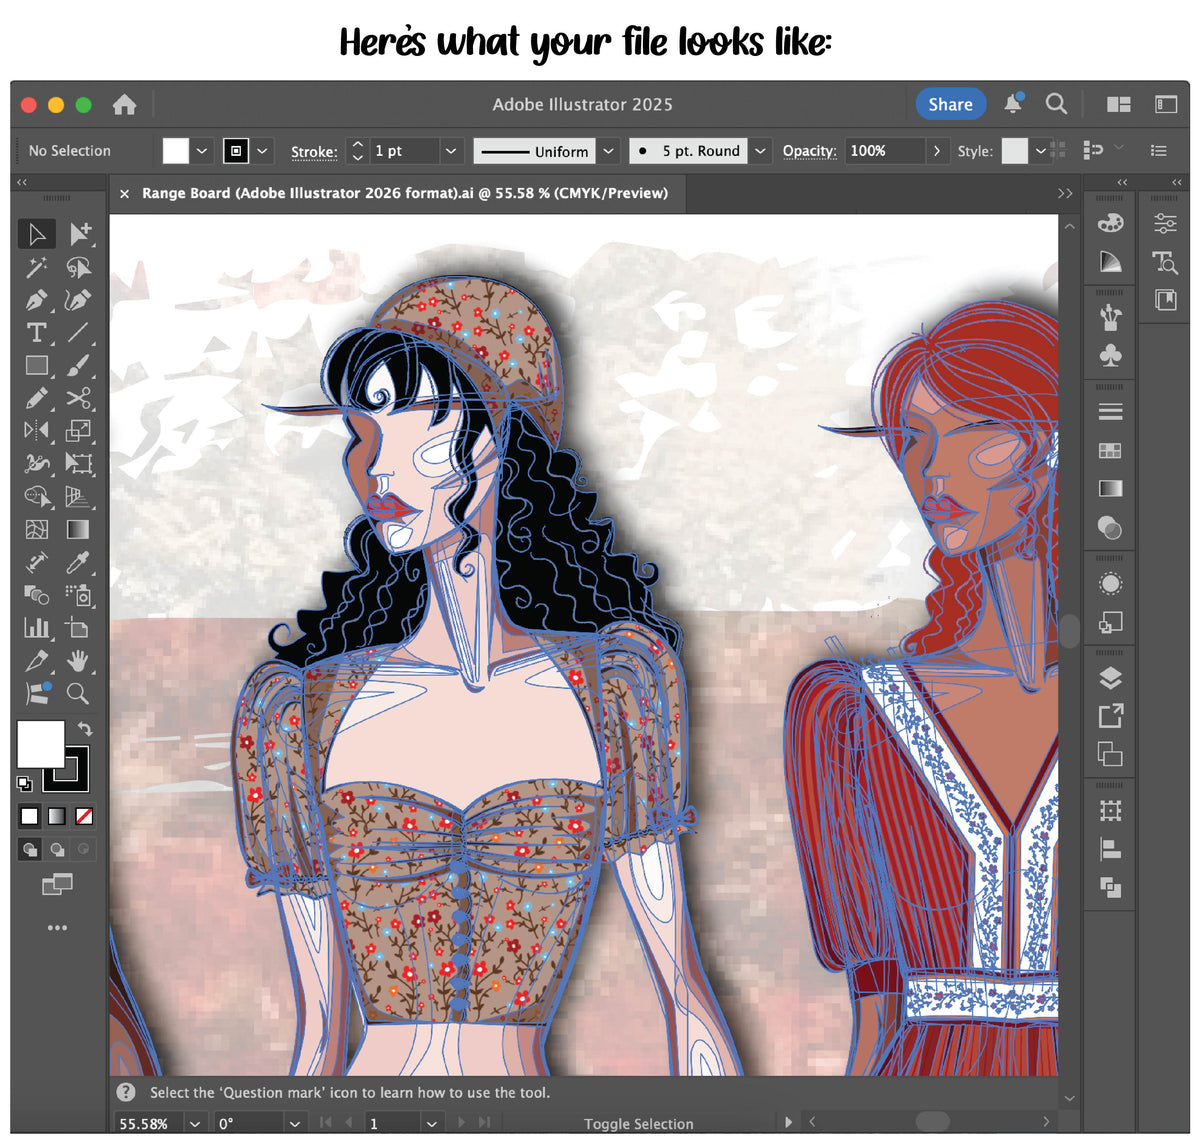The image size is (1200, 1142).
Task: Select the Symbol Sprayer tool
Action: tap(78, 595)
